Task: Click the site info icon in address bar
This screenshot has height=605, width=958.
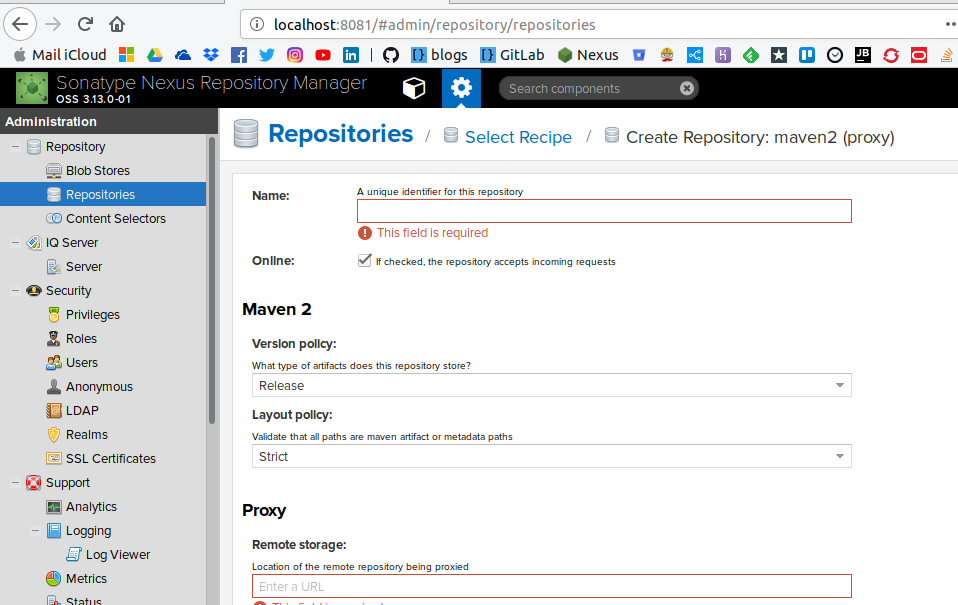Action: 257,24
